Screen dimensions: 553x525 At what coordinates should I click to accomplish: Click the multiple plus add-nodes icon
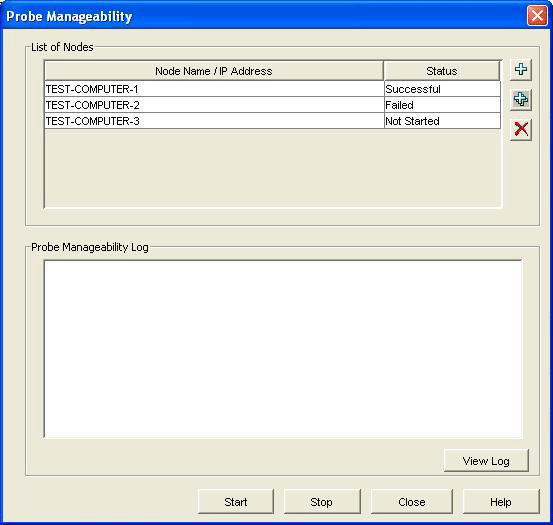pos(521,99)
